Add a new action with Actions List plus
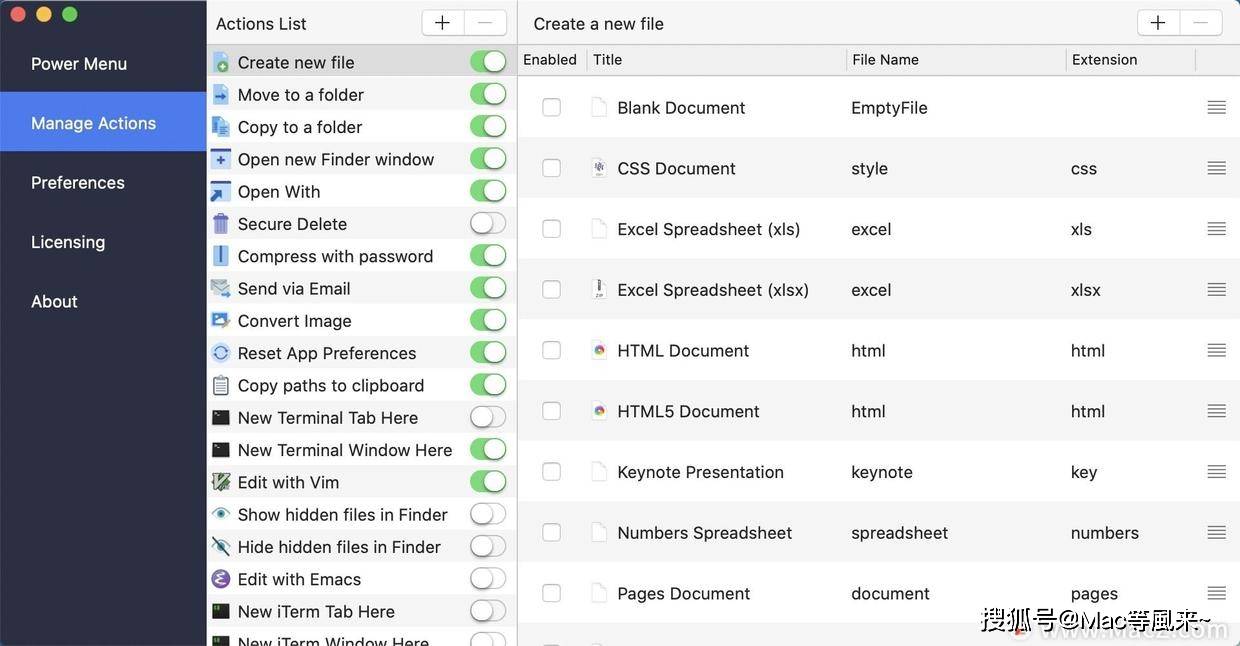Image resolution: width=1240 pixels, height=646 pixels. 442,23
